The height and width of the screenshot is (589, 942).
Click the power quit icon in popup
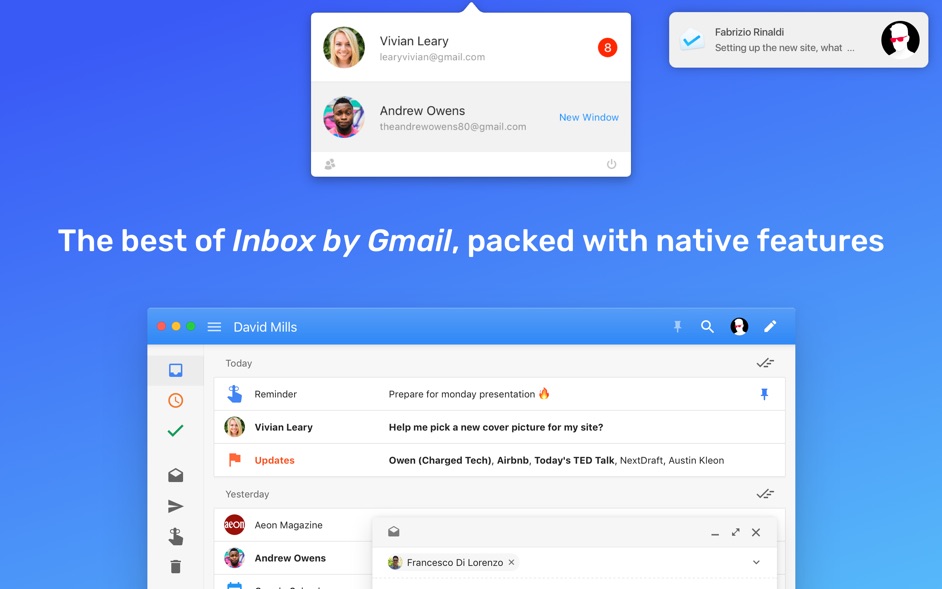click(x=612, y=164)
